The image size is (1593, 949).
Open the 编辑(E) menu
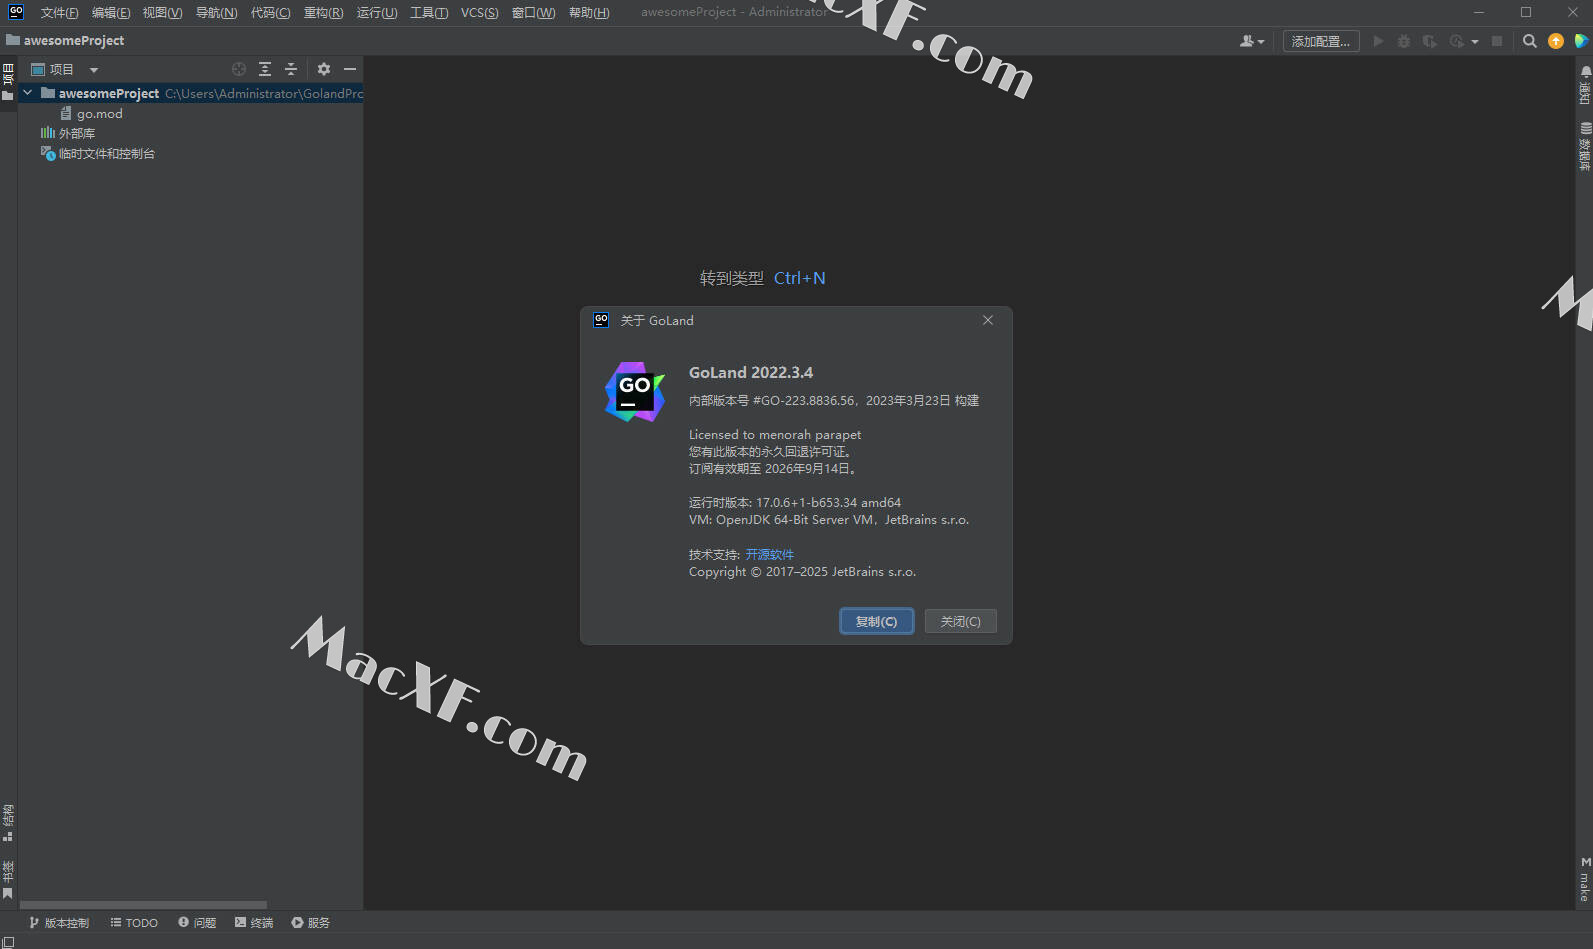pyautogui.click(x=110, y=13)
